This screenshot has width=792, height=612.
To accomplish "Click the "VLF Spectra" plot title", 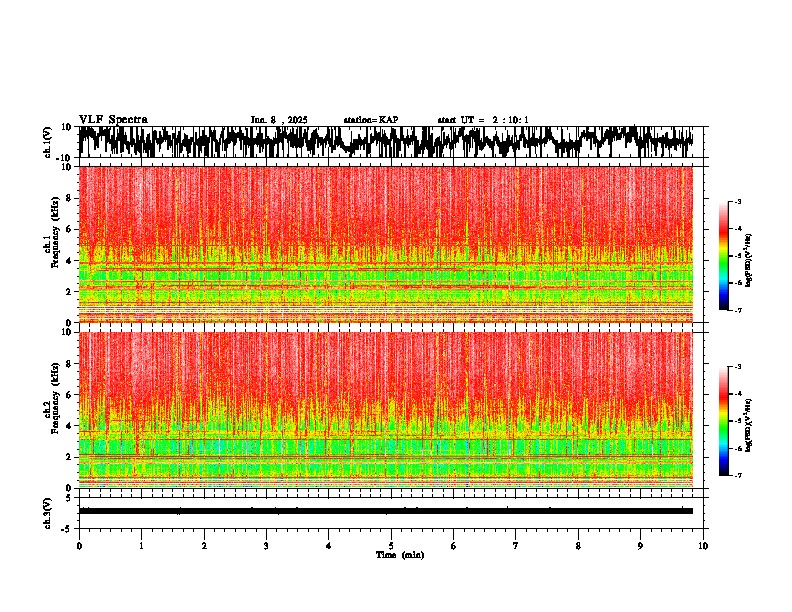I will point(113,120).
